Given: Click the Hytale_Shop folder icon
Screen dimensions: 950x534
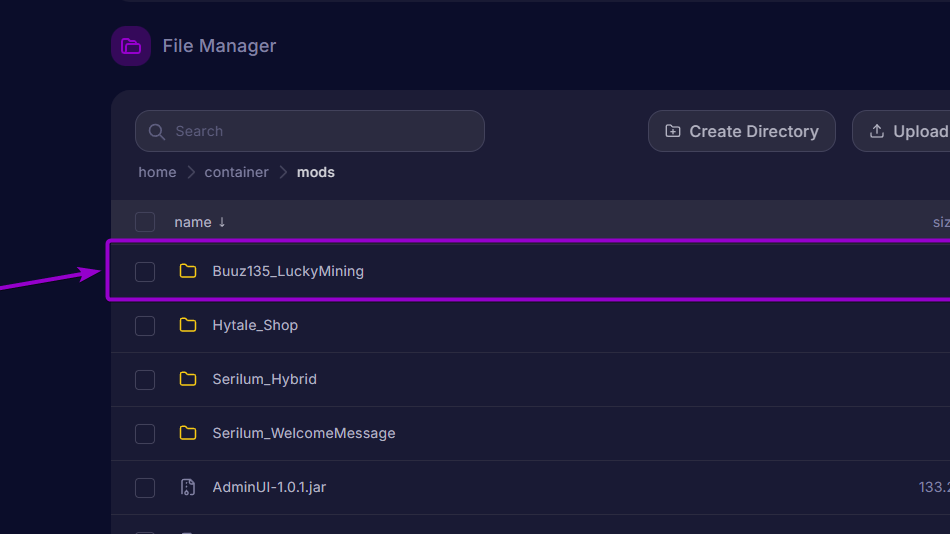Looking at the screenshot, I should [x=188, y=325].
